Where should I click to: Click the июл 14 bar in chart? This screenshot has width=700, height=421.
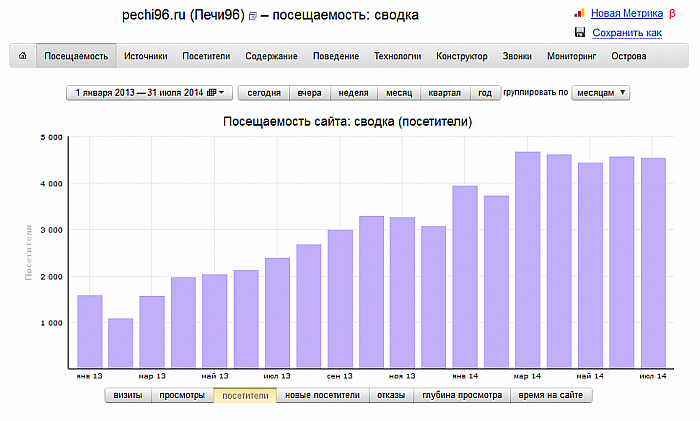tap(653, 263)
